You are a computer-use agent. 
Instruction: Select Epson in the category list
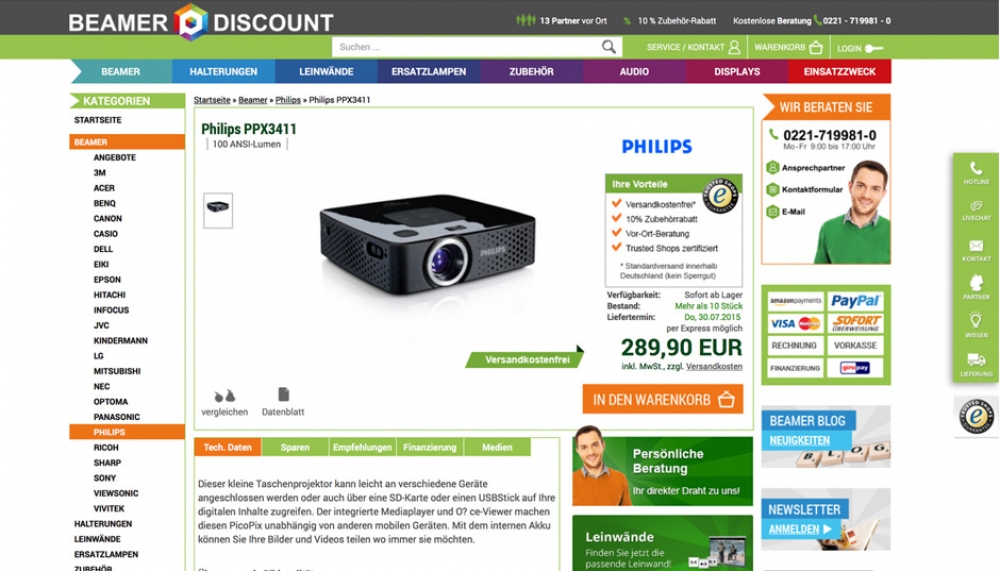107,279
